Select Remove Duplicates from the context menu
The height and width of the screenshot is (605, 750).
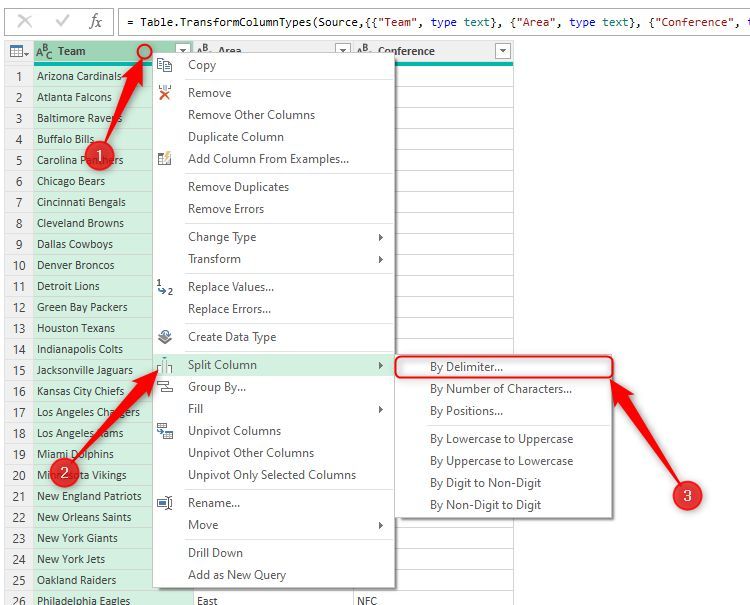(238, 187)
